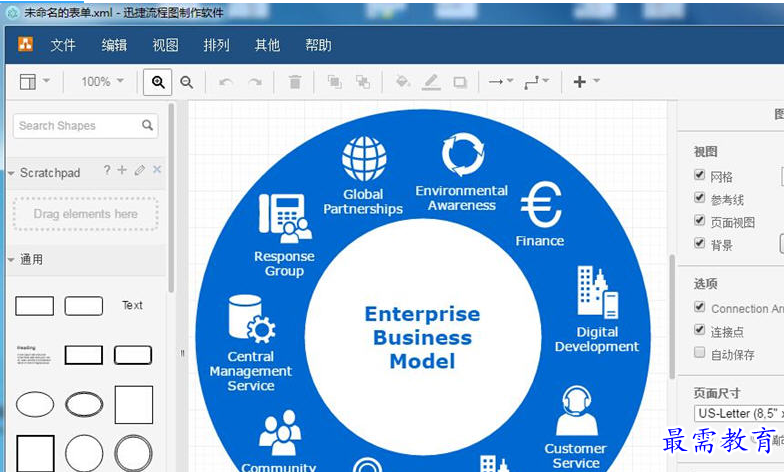This screenshot has width=784, height=472.
Task: Select the thick-bordered rectangle shape
Action: (84, 355)
